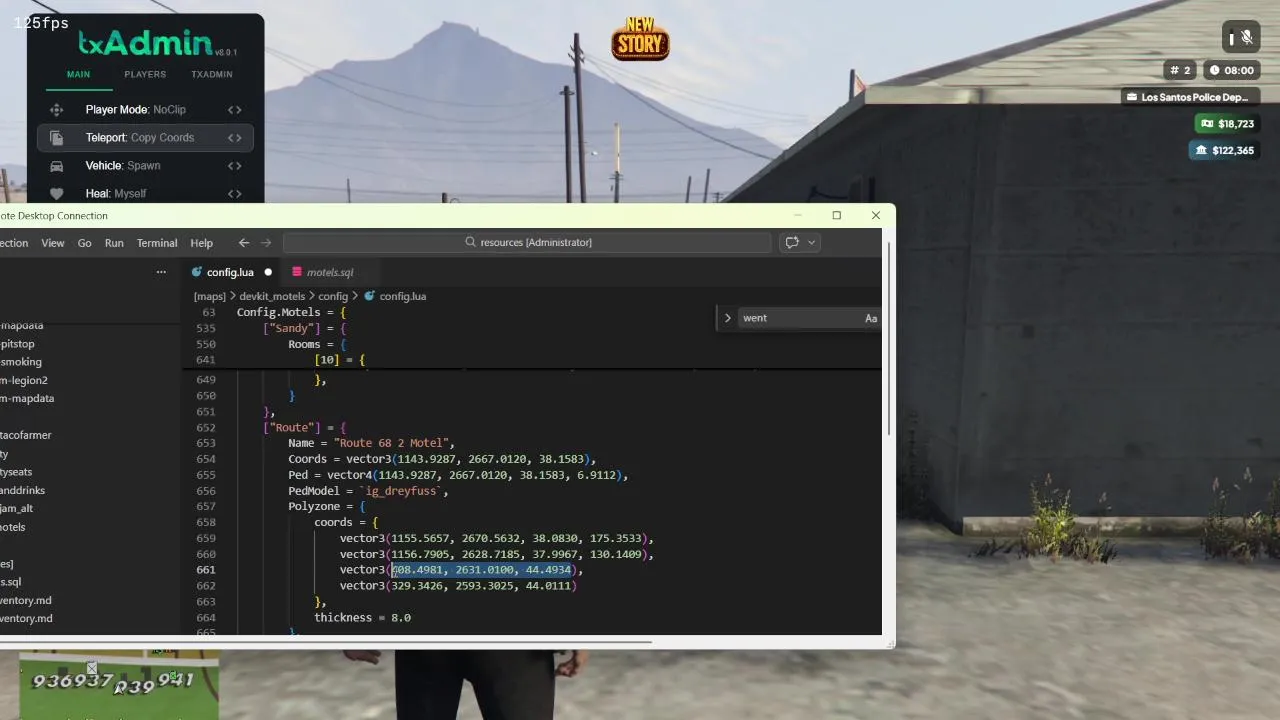Select the pitstop folder in explorer
1280x720 pixels.
17,344
